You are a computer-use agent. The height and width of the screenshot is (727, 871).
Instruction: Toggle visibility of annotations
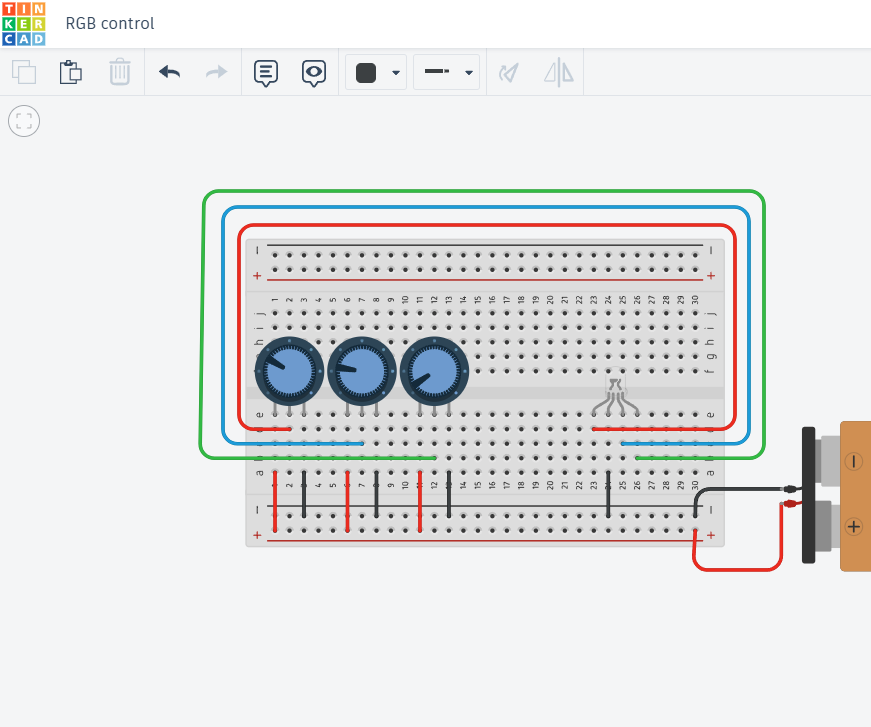pyautogui.click(x=314, y=72)
